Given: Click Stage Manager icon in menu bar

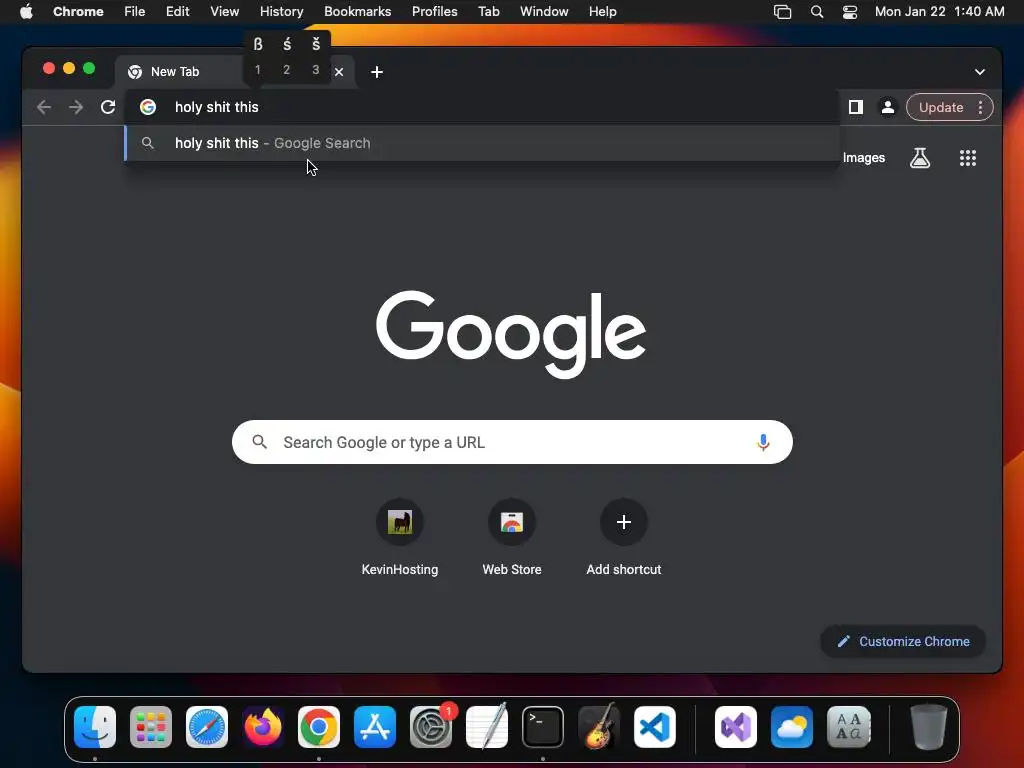Looking at the screenshot, I should pos(782,12).
